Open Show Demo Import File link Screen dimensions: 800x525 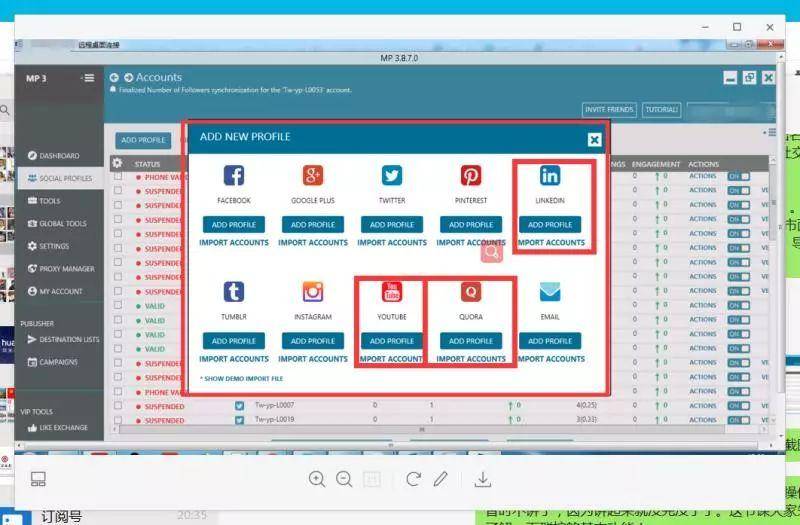[x=241, y=379]
